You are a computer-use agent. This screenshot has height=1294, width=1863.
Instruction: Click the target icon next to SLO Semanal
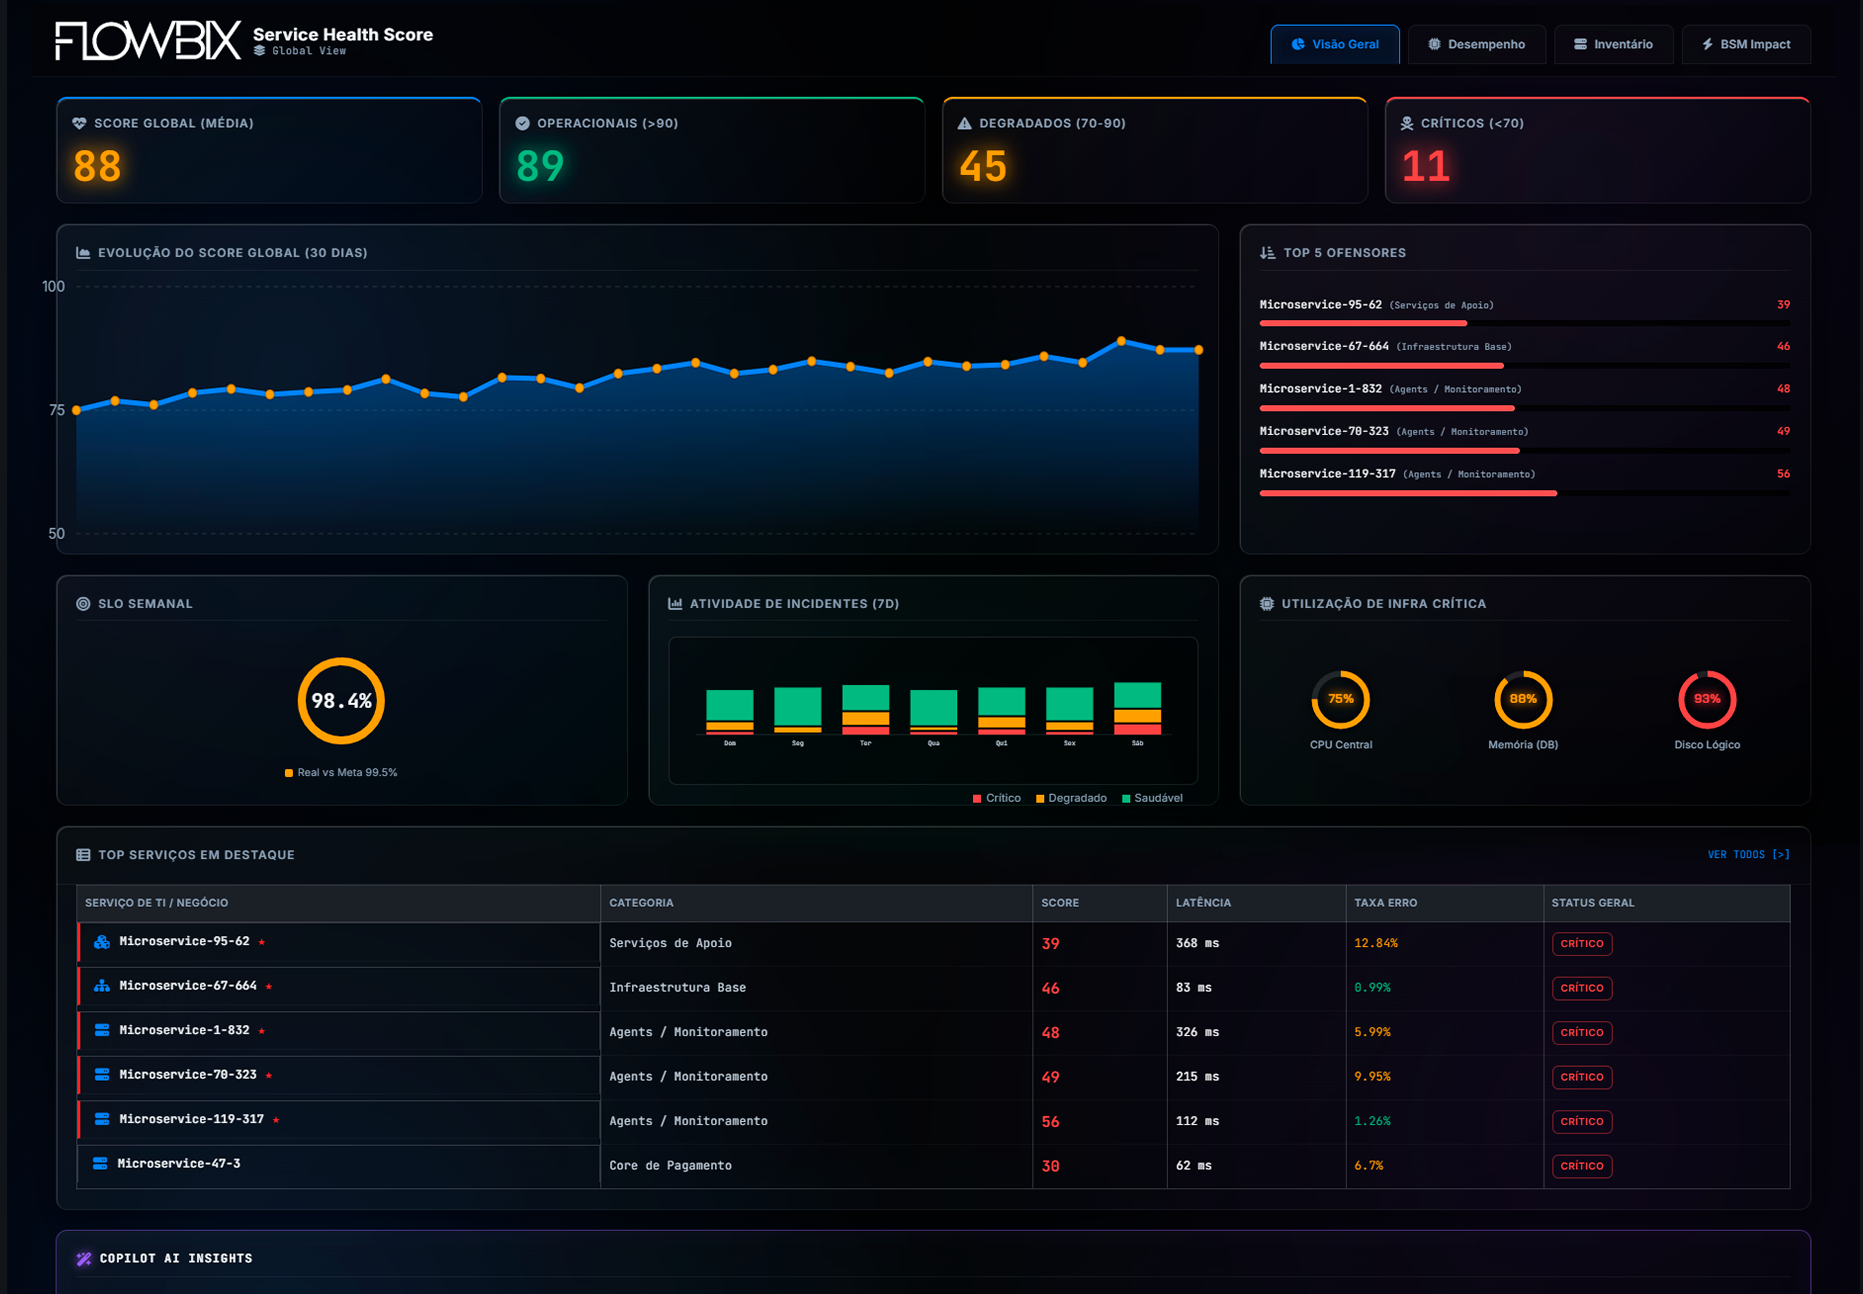click(82, 603)
